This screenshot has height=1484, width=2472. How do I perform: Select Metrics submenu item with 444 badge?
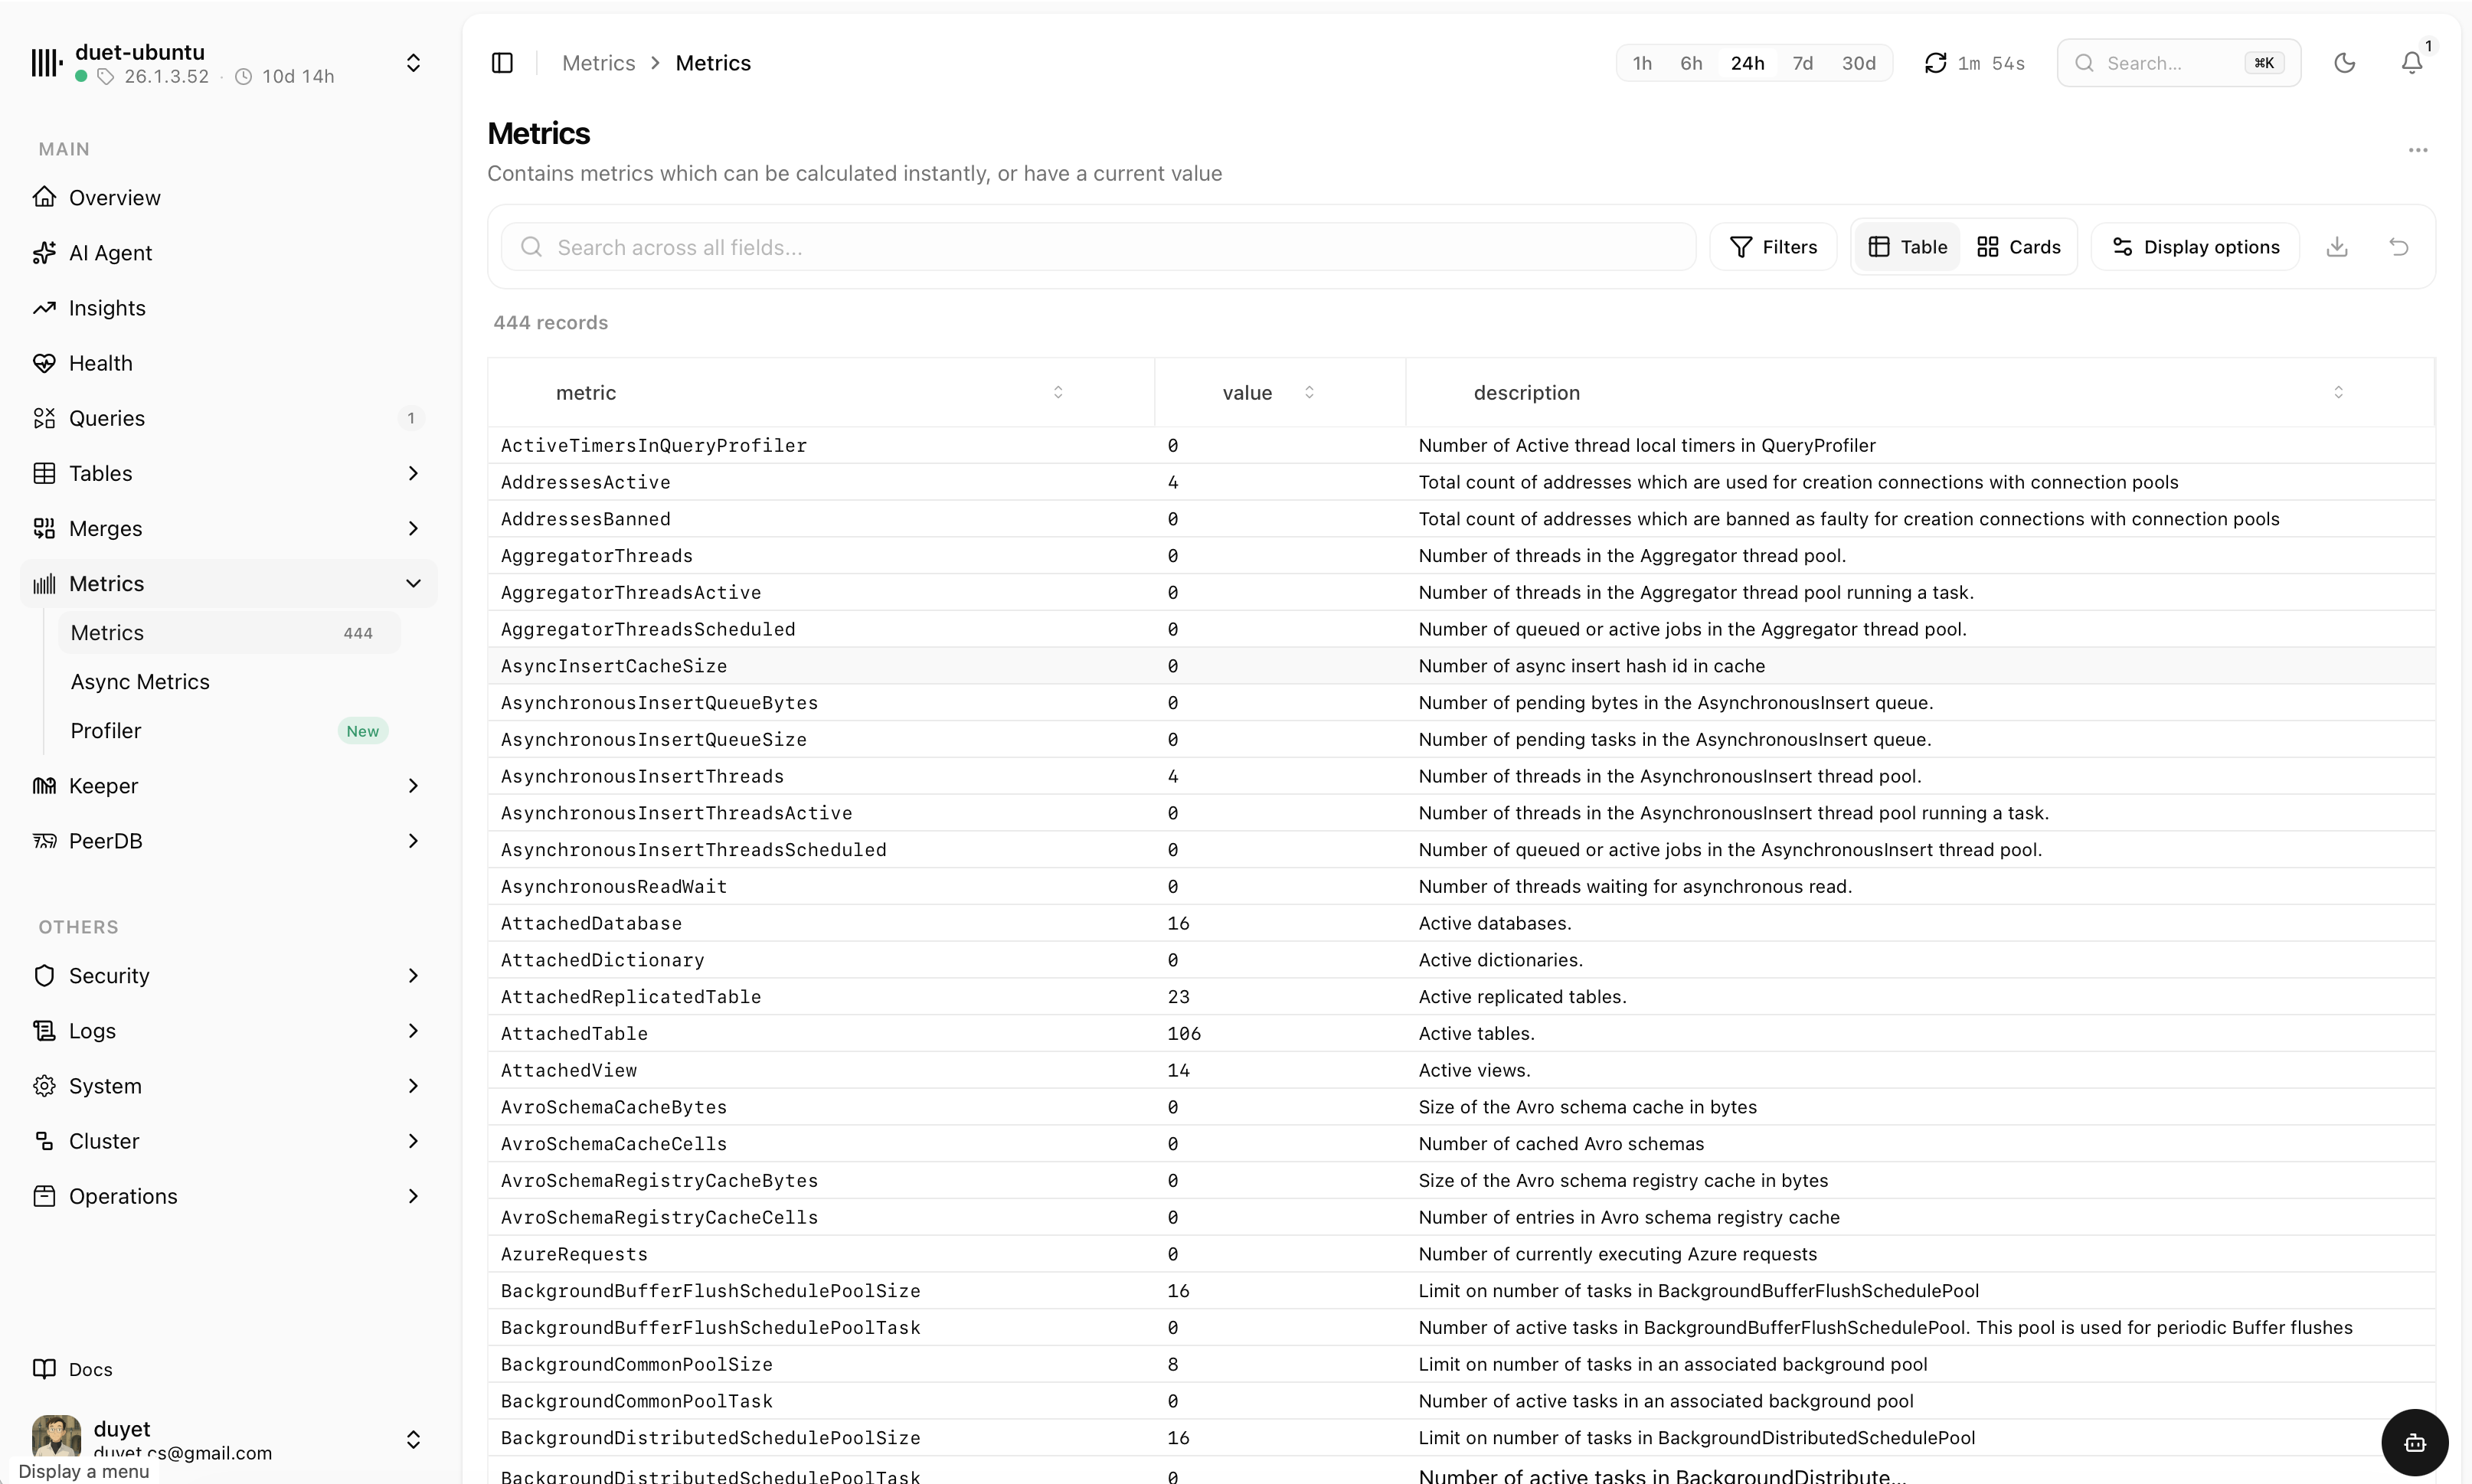(229, 633)
